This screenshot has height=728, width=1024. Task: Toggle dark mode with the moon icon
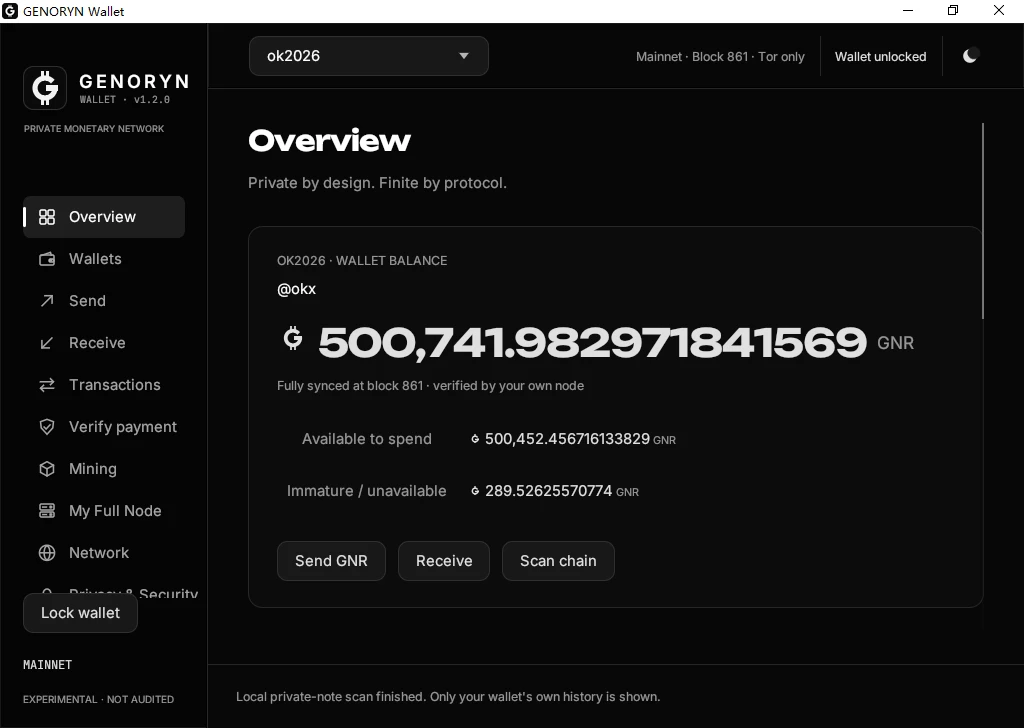click(970, 56)
